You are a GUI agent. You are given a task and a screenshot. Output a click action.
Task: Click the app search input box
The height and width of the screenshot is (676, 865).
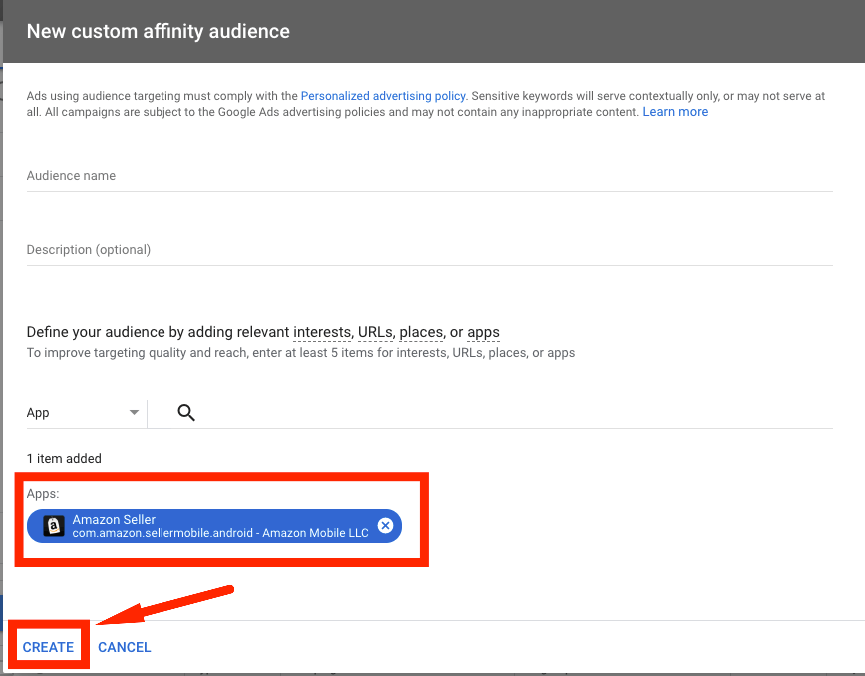[x=510, y=413]
